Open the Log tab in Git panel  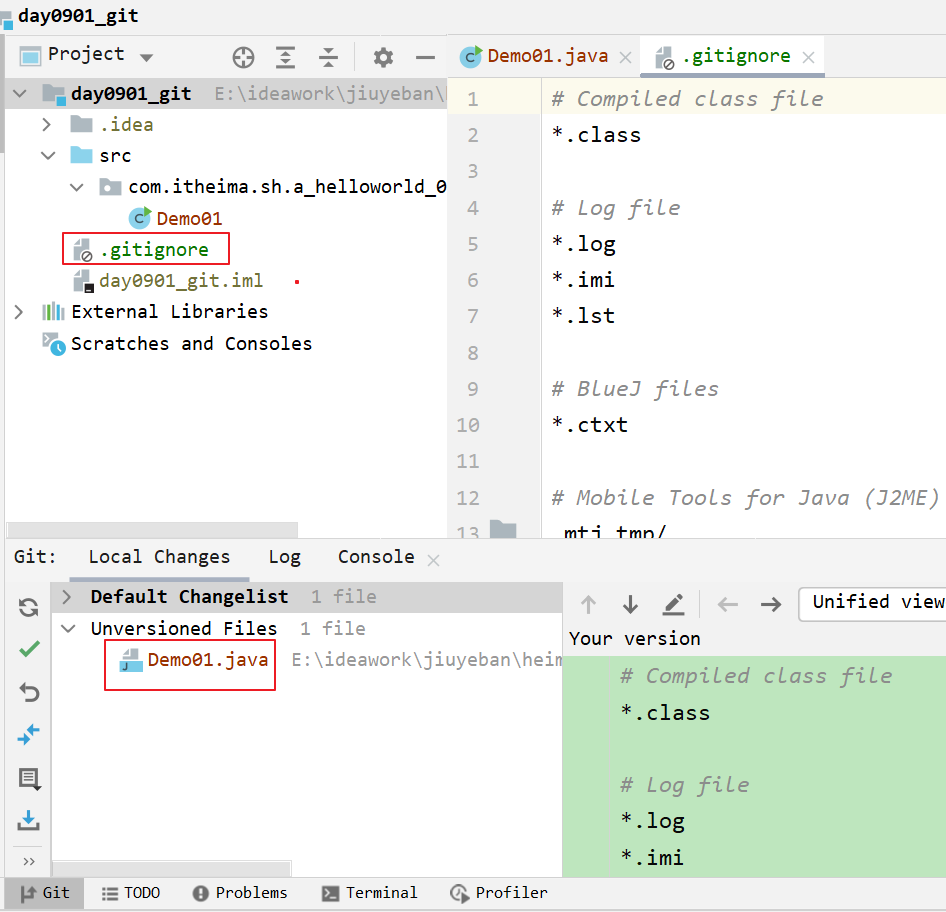[284, 557]
